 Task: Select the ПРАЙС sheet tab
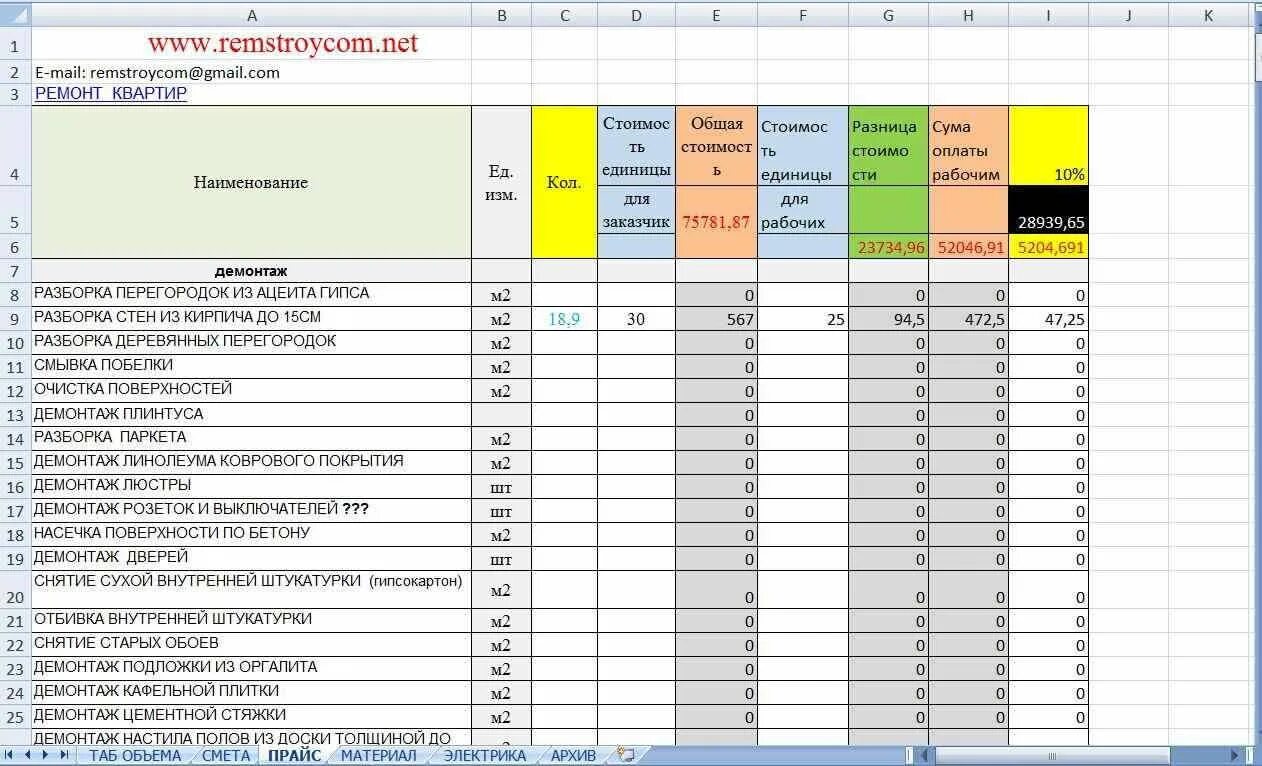click(294, 755)
